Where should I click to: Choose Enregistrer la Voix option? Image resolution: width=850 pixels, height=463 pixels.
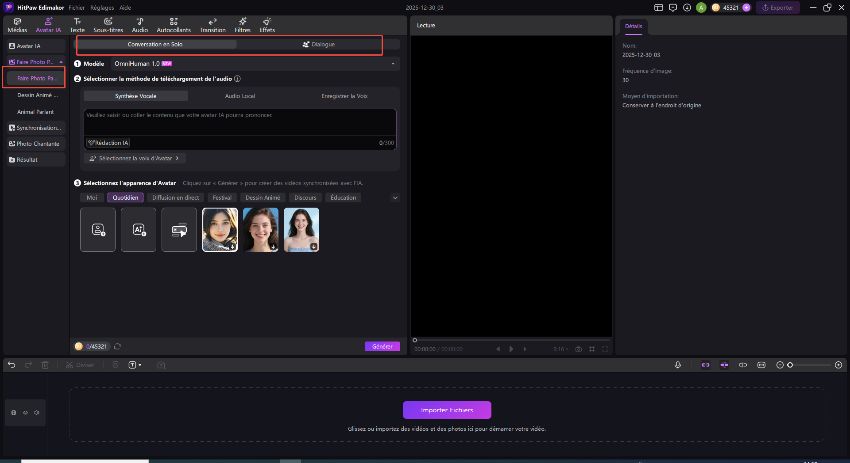(x=343, y=95)
